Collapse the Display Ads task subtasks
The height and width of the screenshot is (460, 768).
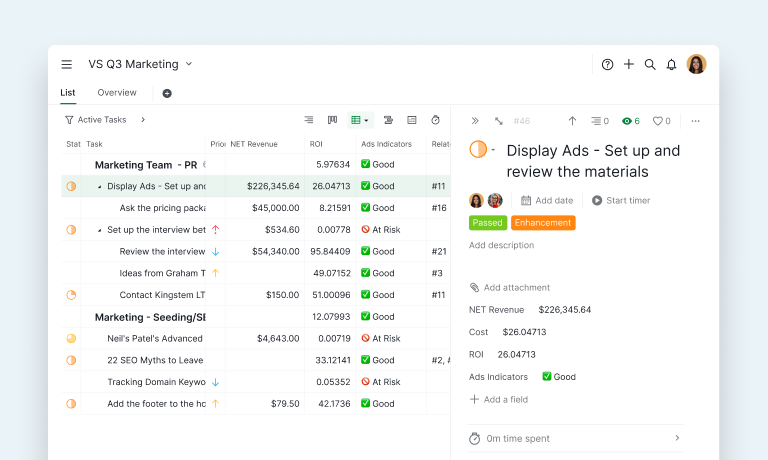[x=99, y=187]
